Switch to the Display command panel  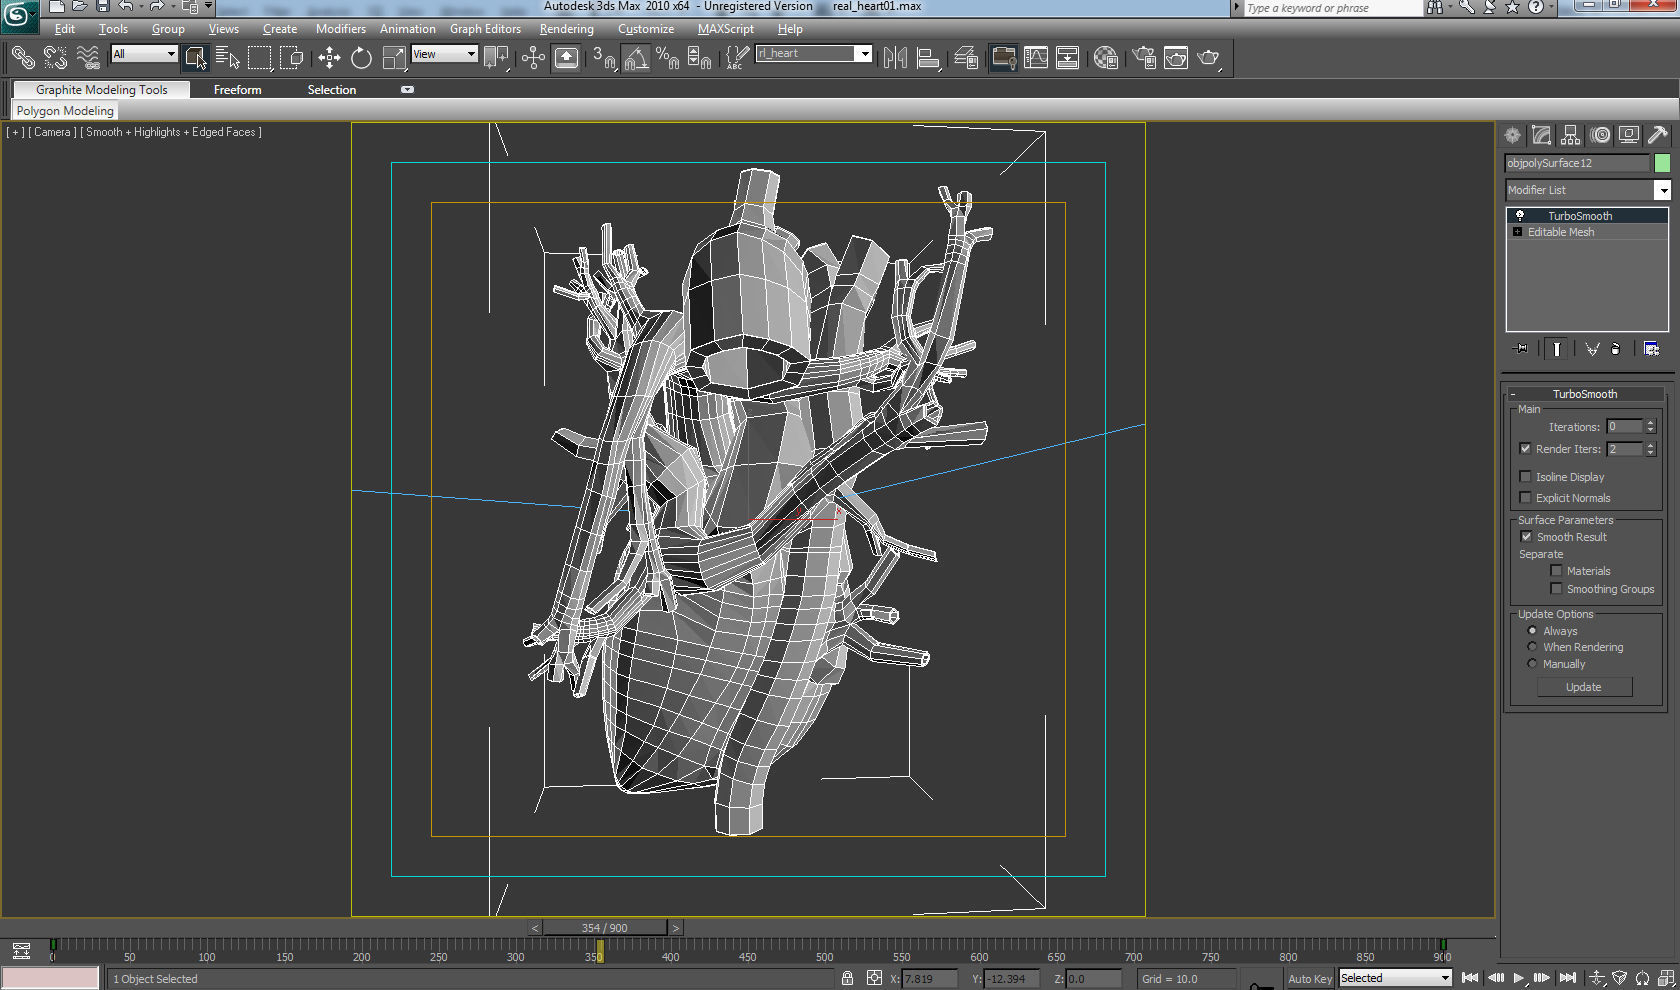1629,135
